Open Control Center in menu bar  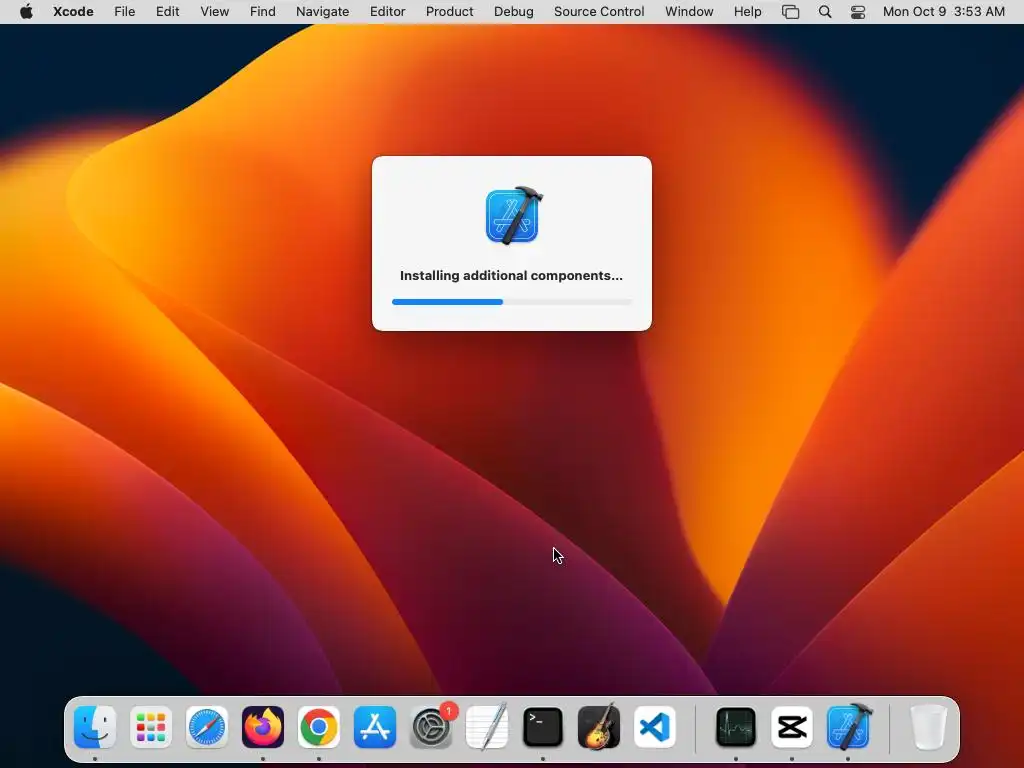[x=858, y=12]
